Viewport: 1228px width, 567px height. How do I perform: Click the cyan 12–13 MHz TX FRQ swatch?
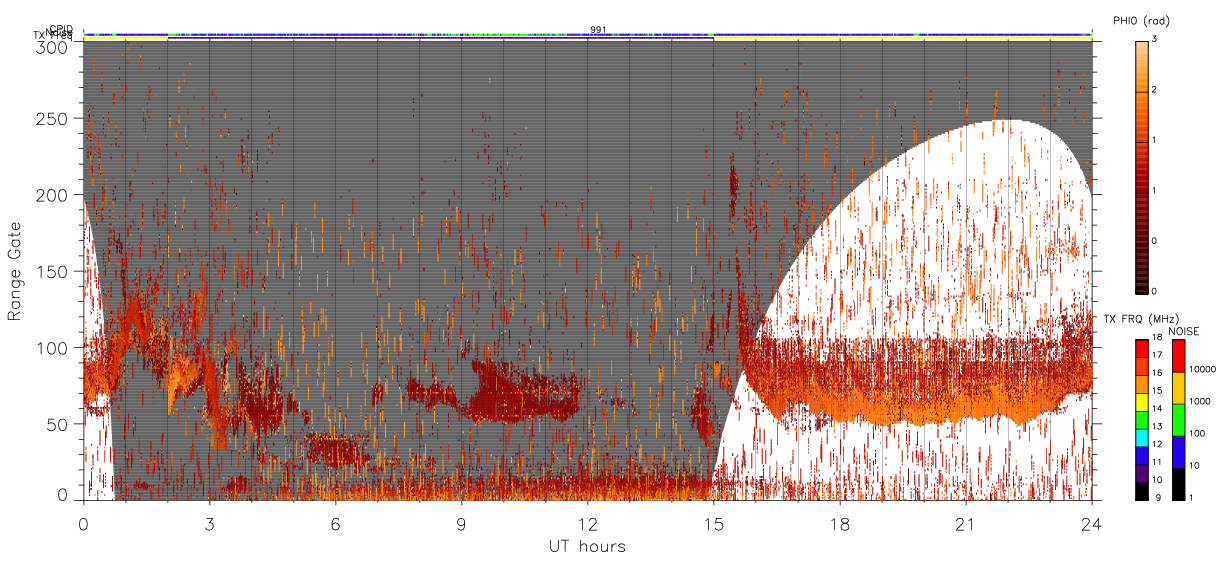1141,437
